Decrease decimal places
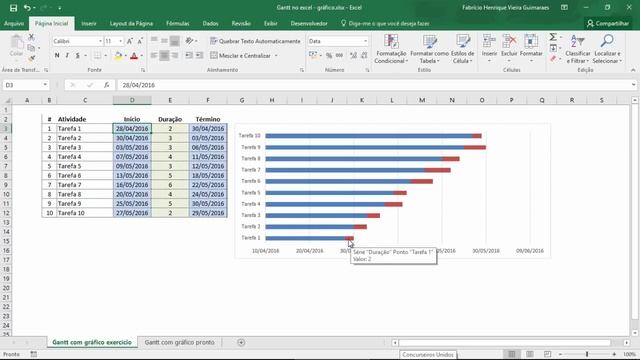 (x=364, y=56)
